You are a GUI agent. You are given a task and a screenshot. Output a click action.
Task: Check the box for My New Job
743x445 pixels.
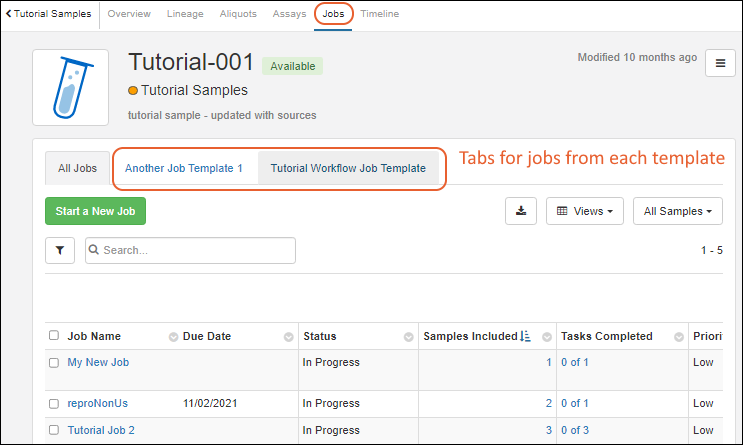(54, 363)
